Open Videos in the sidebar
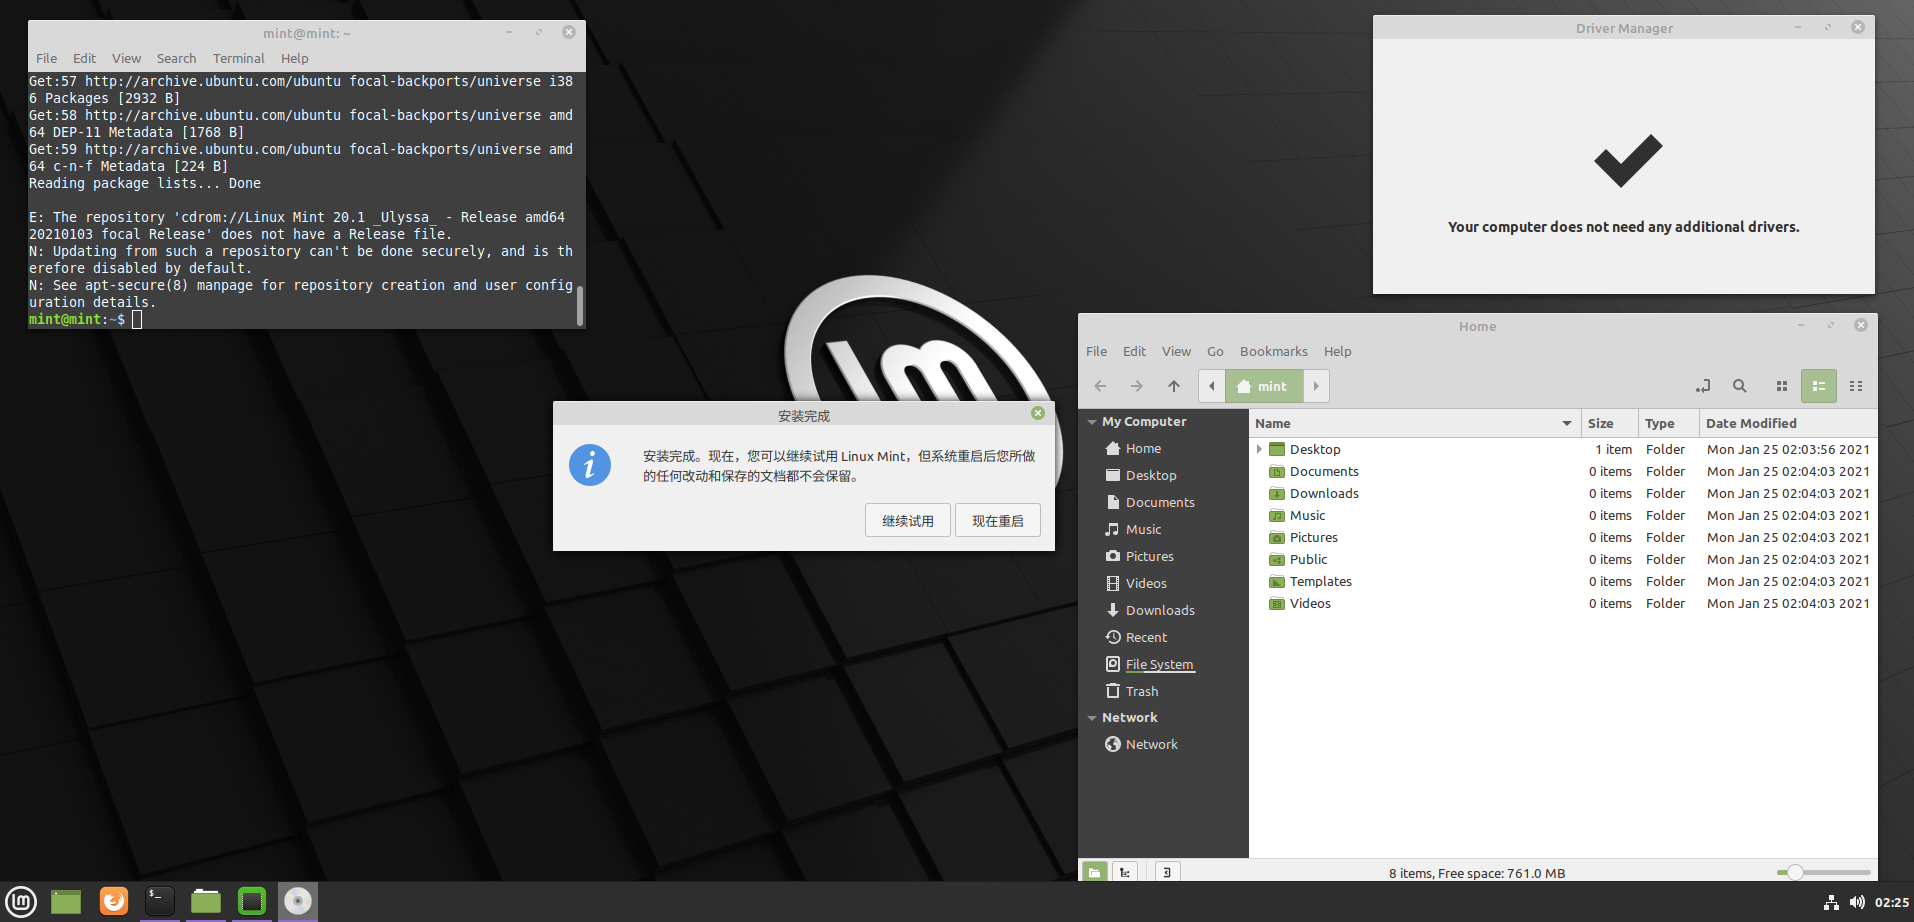This screenshot has height=922, width=1914. click(x=1146, y=583)
